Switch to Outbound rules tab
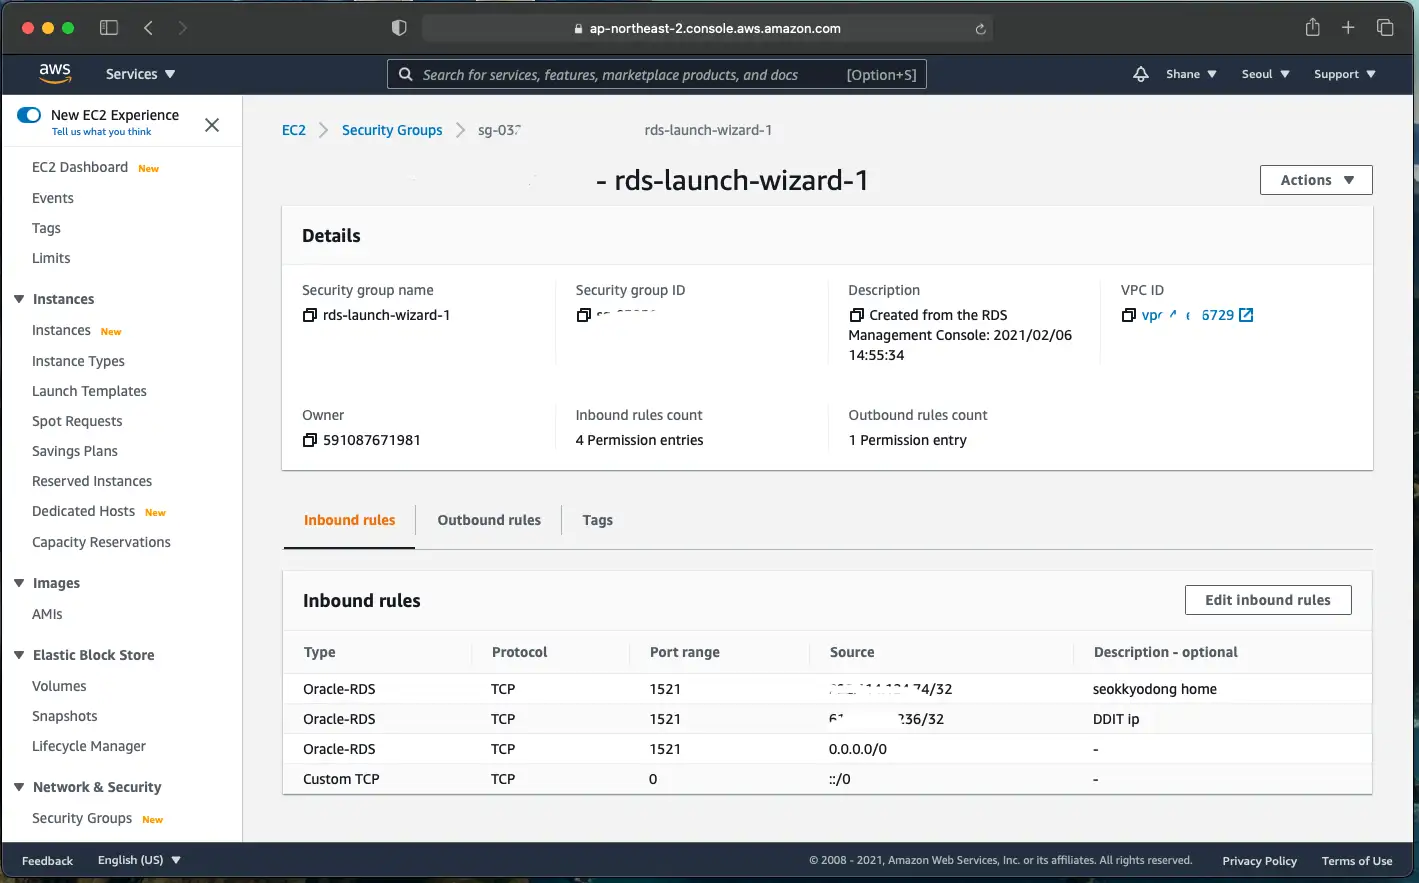This screenshot has width=1419, height=883. pos(489,520)
